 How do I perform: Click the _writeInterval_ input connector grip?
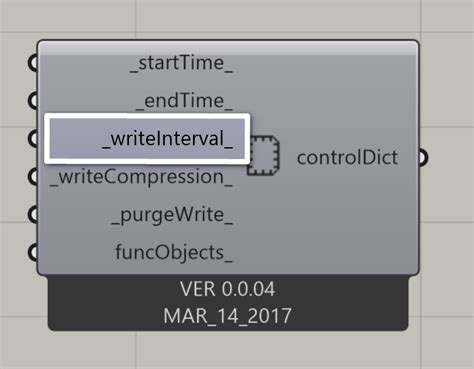pyautogui.click(x=33, y=139)
